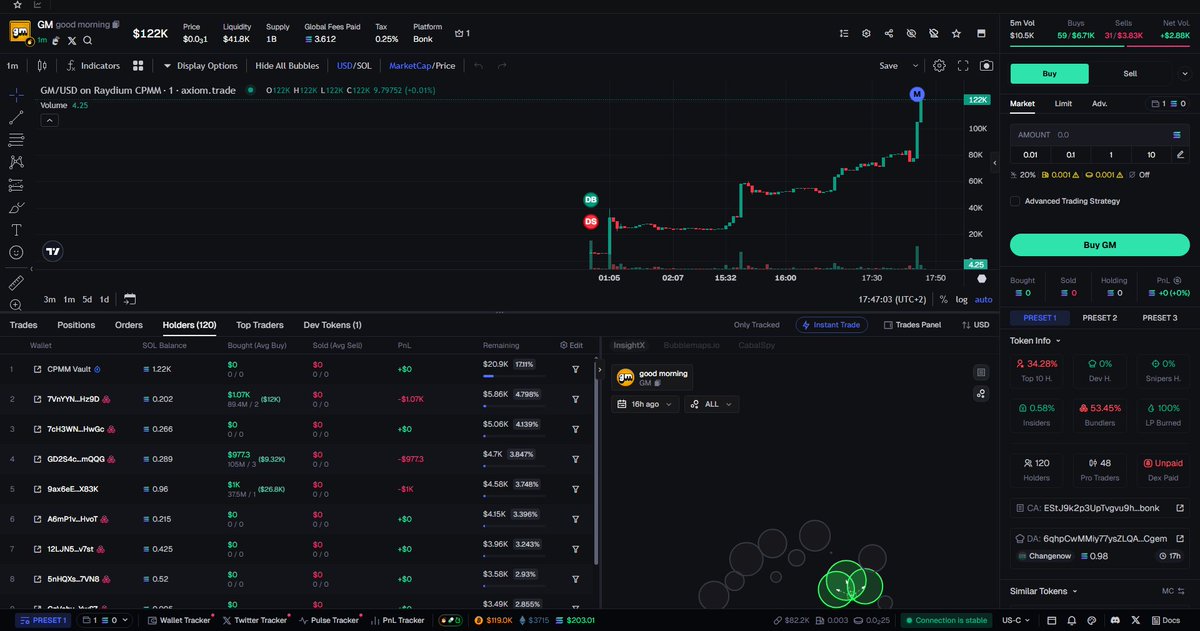Switch chart to Price instead of MarketCap
Screen dimensions: 1200x631
coord(446,66)
